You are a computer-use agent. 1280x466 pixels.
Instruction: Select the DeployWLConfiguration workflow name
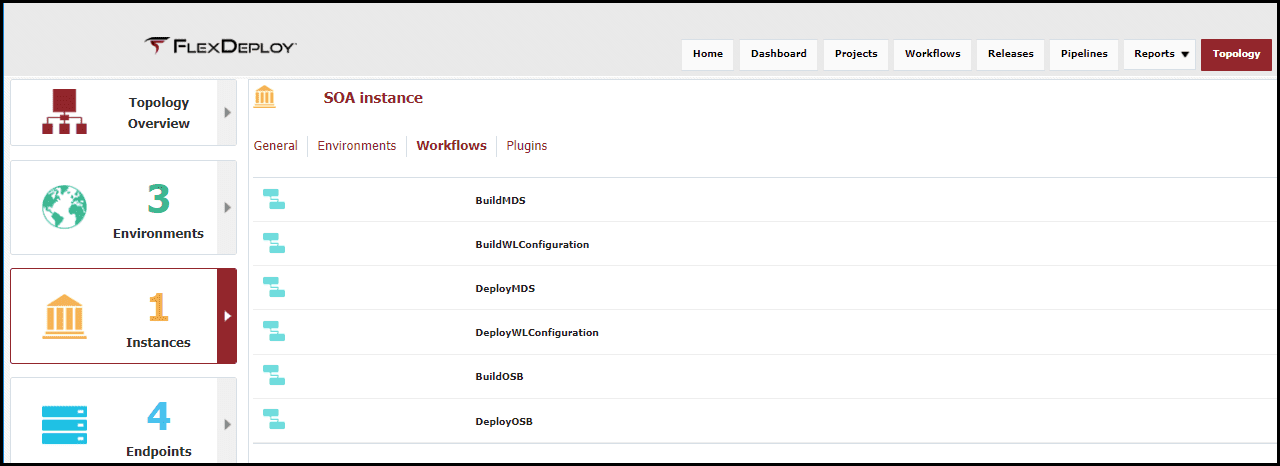coord(537,332)
